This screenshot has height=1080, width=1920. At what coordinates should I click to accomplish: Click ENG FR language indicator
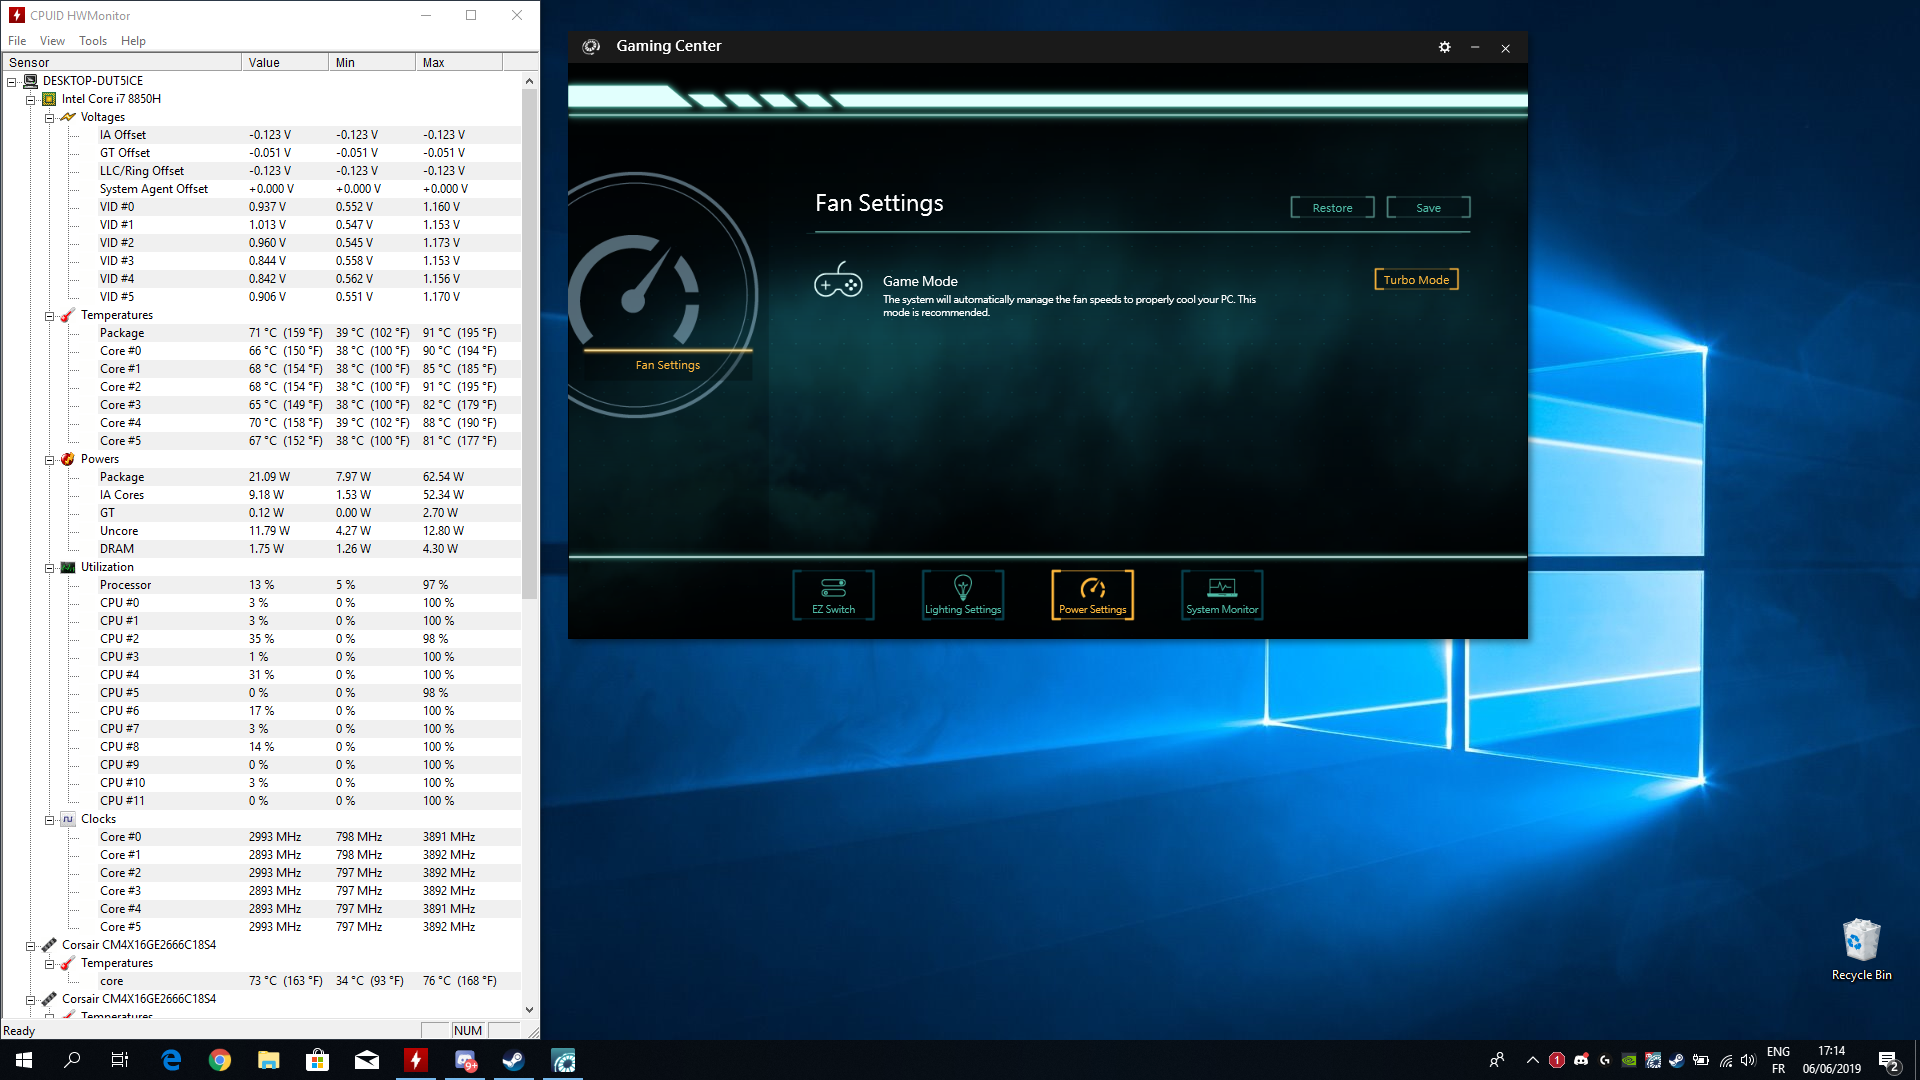pyautogui.click(x=1778, y=1060)
